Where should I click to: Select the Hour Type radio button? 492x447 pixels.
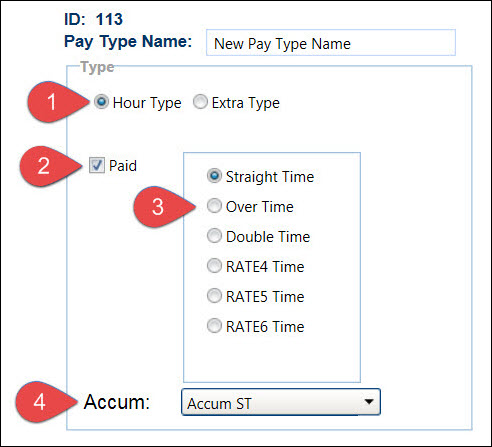click(x=101, y=102)
